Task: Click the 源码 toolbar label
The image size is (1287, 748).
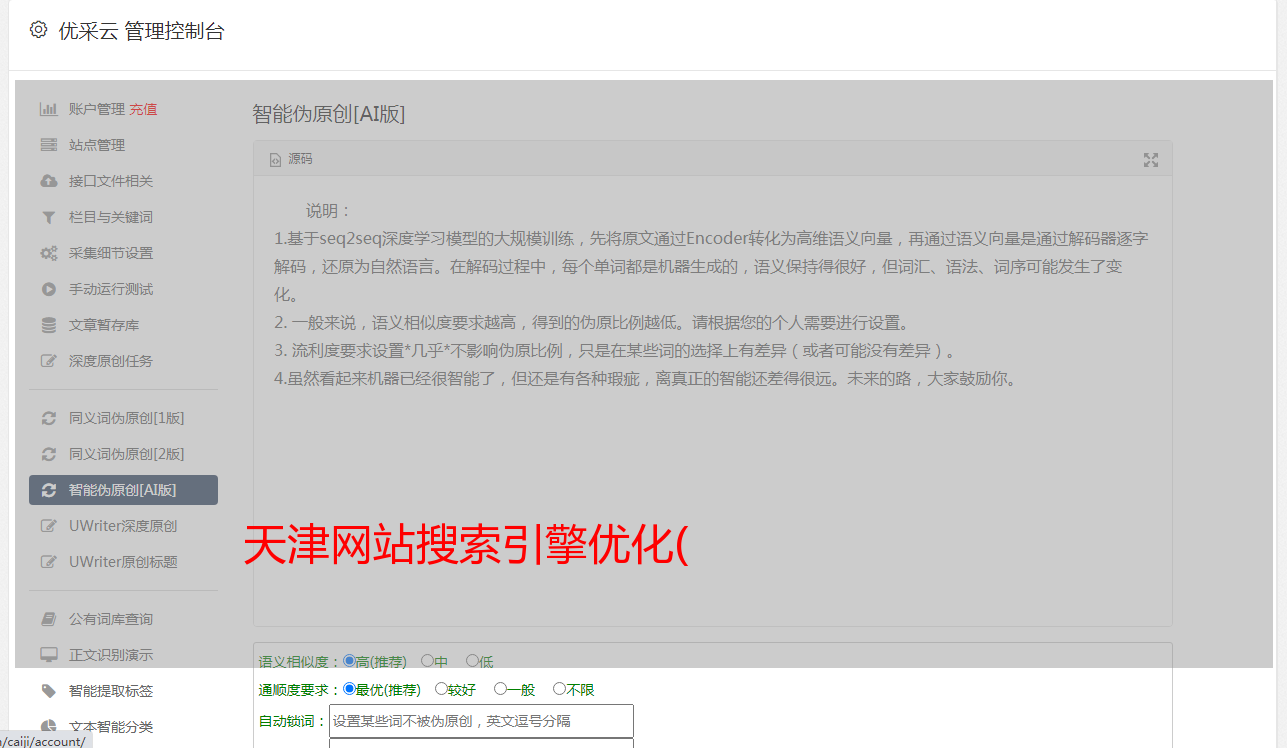Action: [x=300, y=159]
